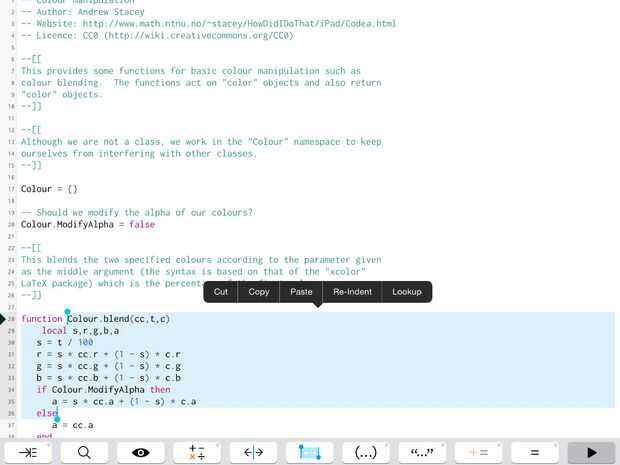Screen dimensions: 620x465
Task: Tap the line beginning "b = s * cc.b"
Action: (x=109, y=378)
